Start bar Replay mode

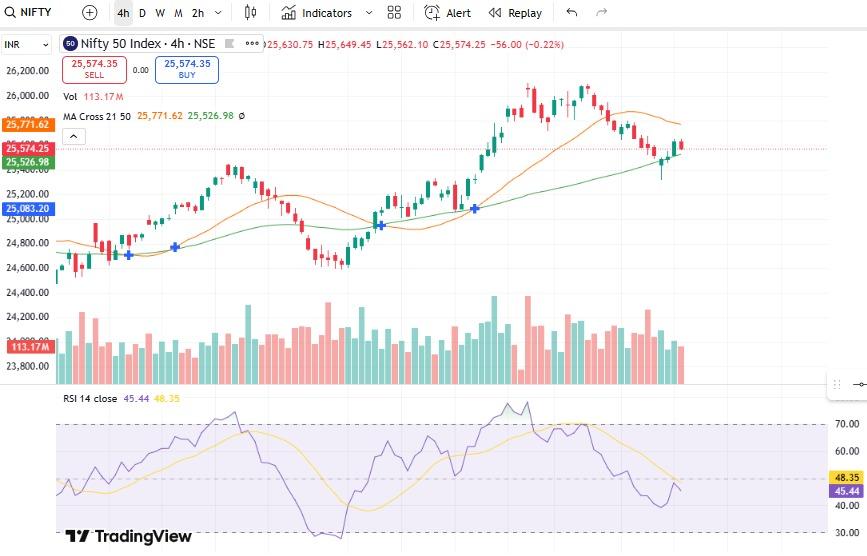coord(515,13)
